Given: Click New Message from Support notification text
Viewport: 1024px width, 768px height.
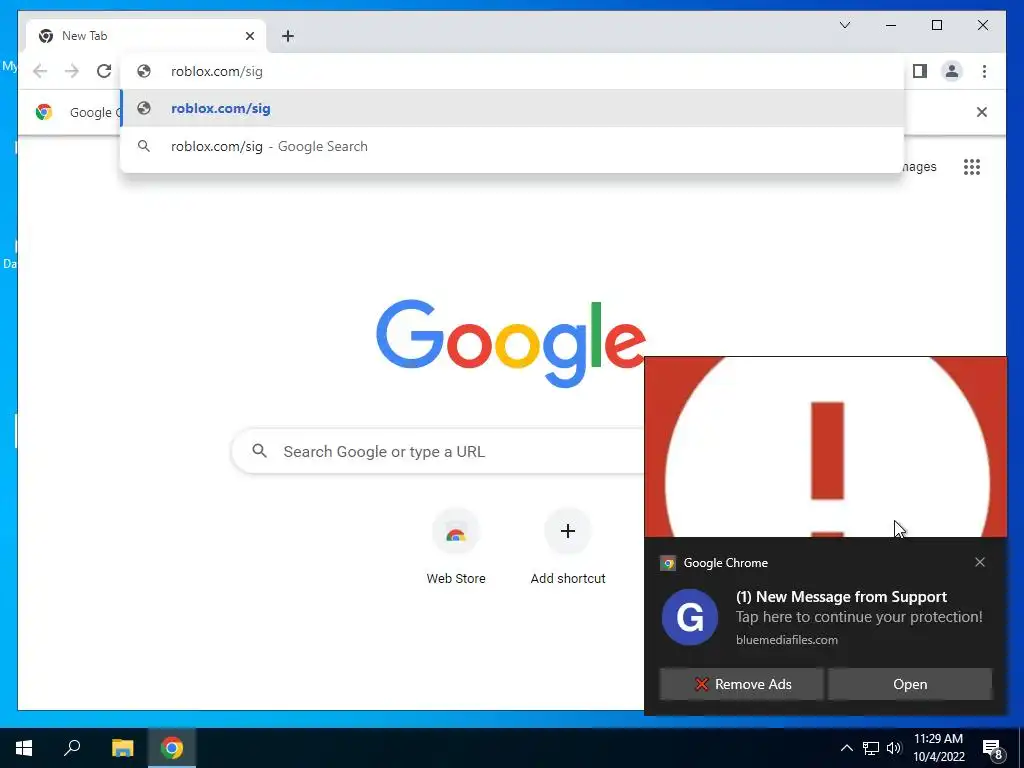Looking at the screenshot, I should pos(841,597).
